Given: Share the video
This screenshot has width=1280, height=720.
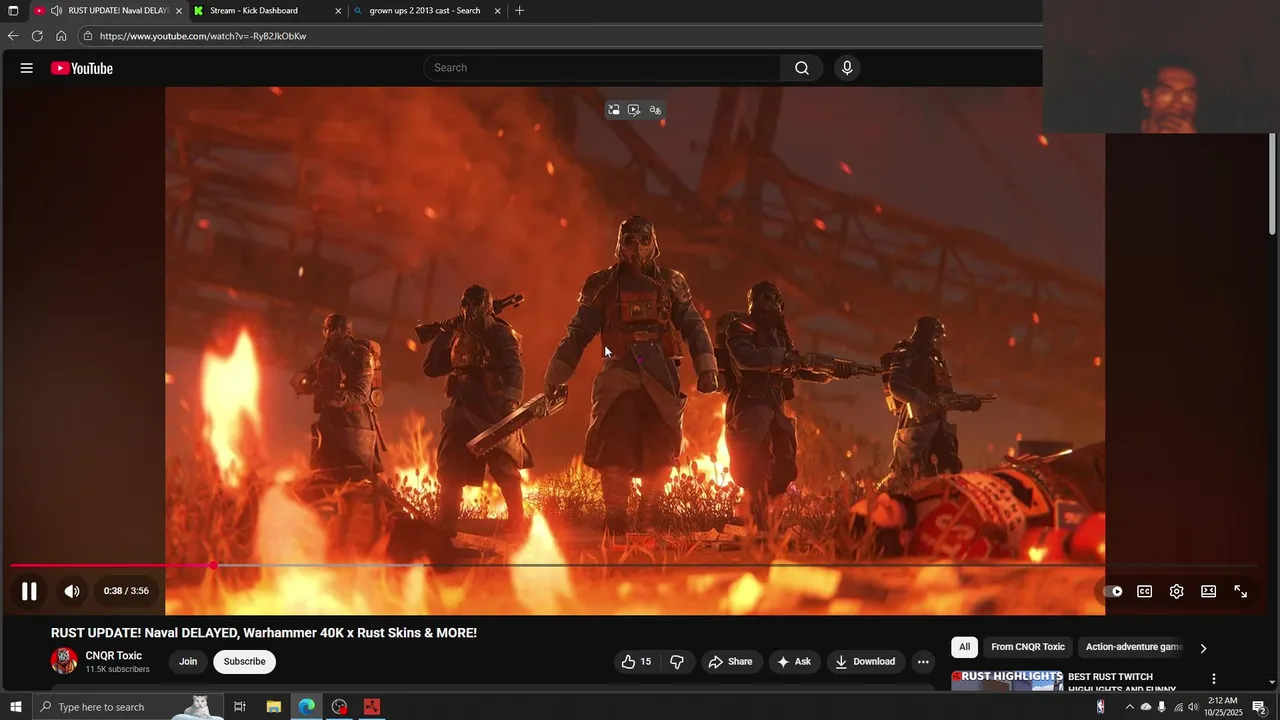Looking at the screenshot, I should (730, 661).
